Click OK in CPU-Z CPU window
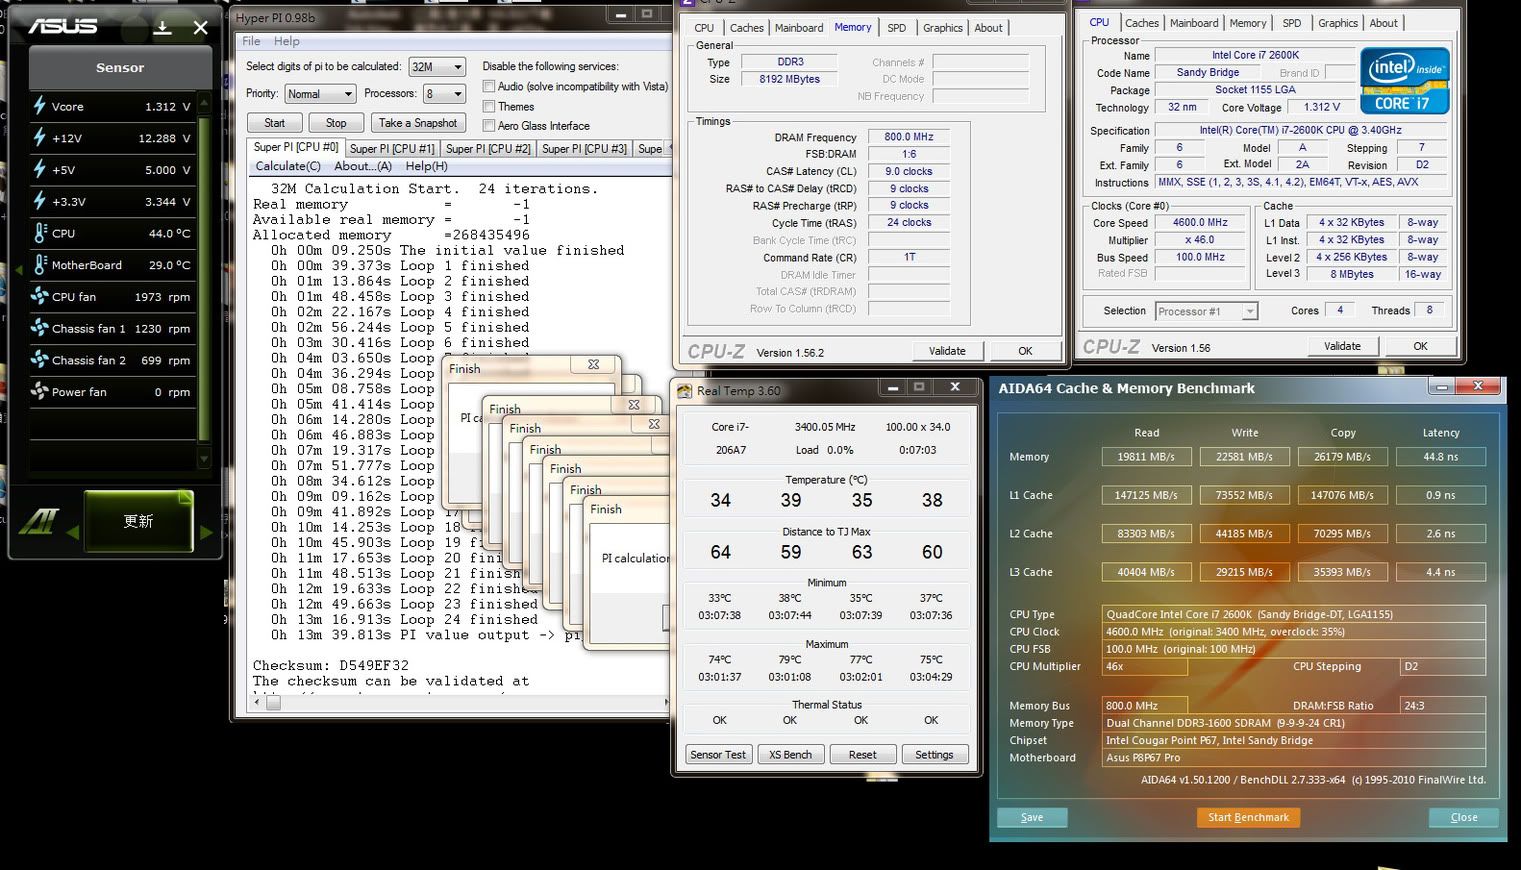The height and width of the screenshot is (870, 1521). pyautogui.click(x=1420, y=346)
